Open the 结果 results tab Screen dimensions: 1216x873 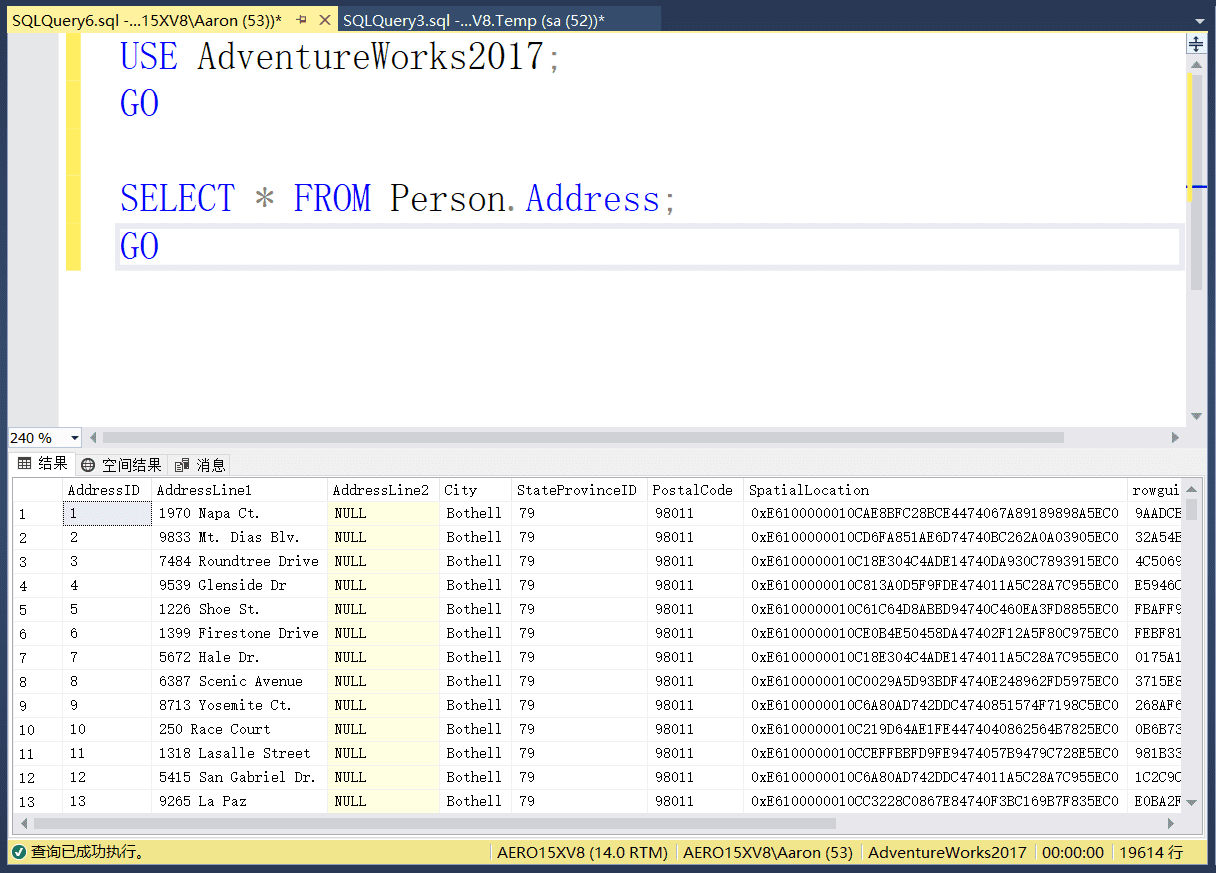pos(43,464)
